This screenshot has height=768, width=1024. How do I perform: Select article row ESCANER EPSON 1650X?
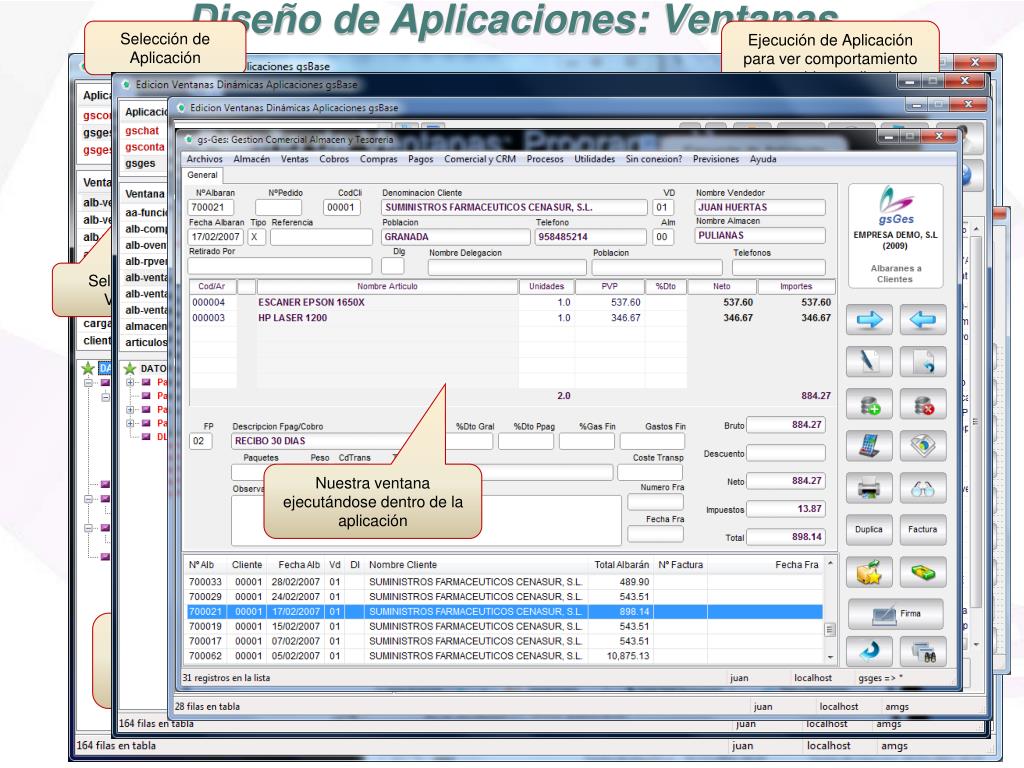click(x=511, y=302)
